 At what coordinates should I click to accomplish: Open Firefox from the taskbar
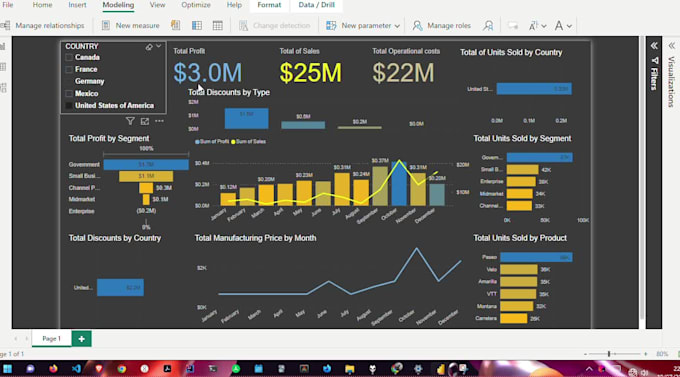[53, 369]
